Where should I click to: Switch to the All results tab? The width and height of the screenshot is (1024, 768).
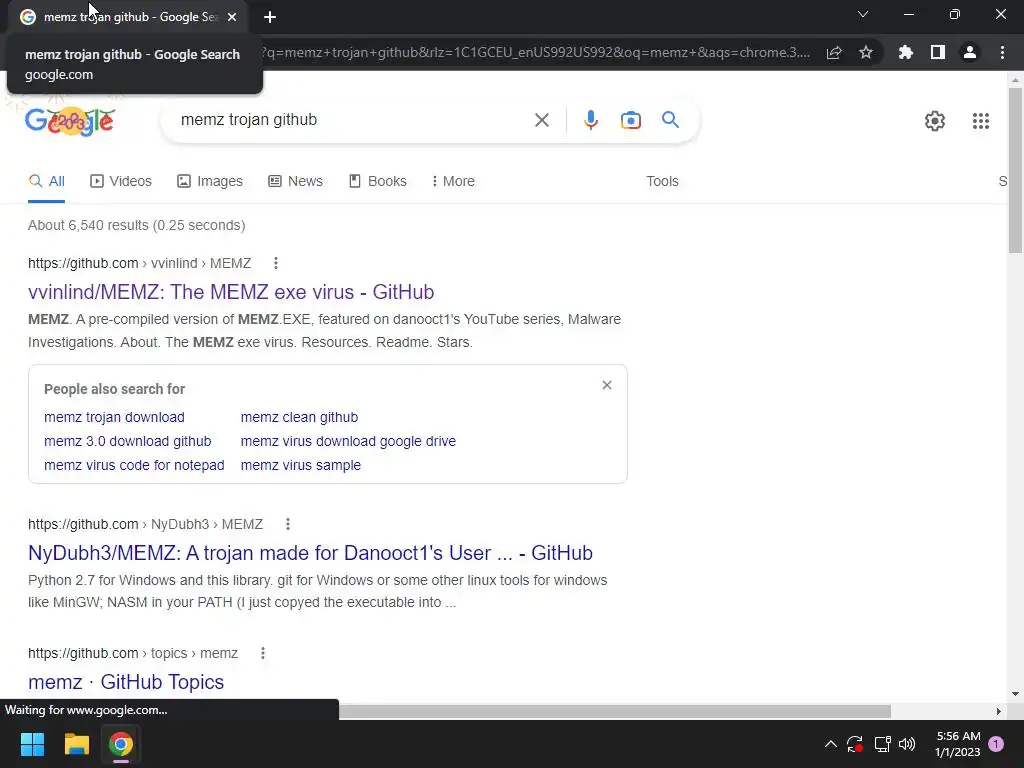(x=46, y=182)
